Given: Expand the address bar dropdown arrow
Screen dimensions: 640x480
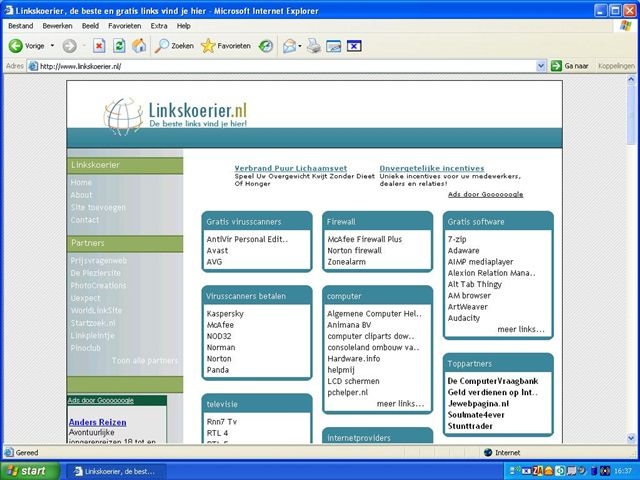Looking at the screenshot, I should click(x=541, y=66).
